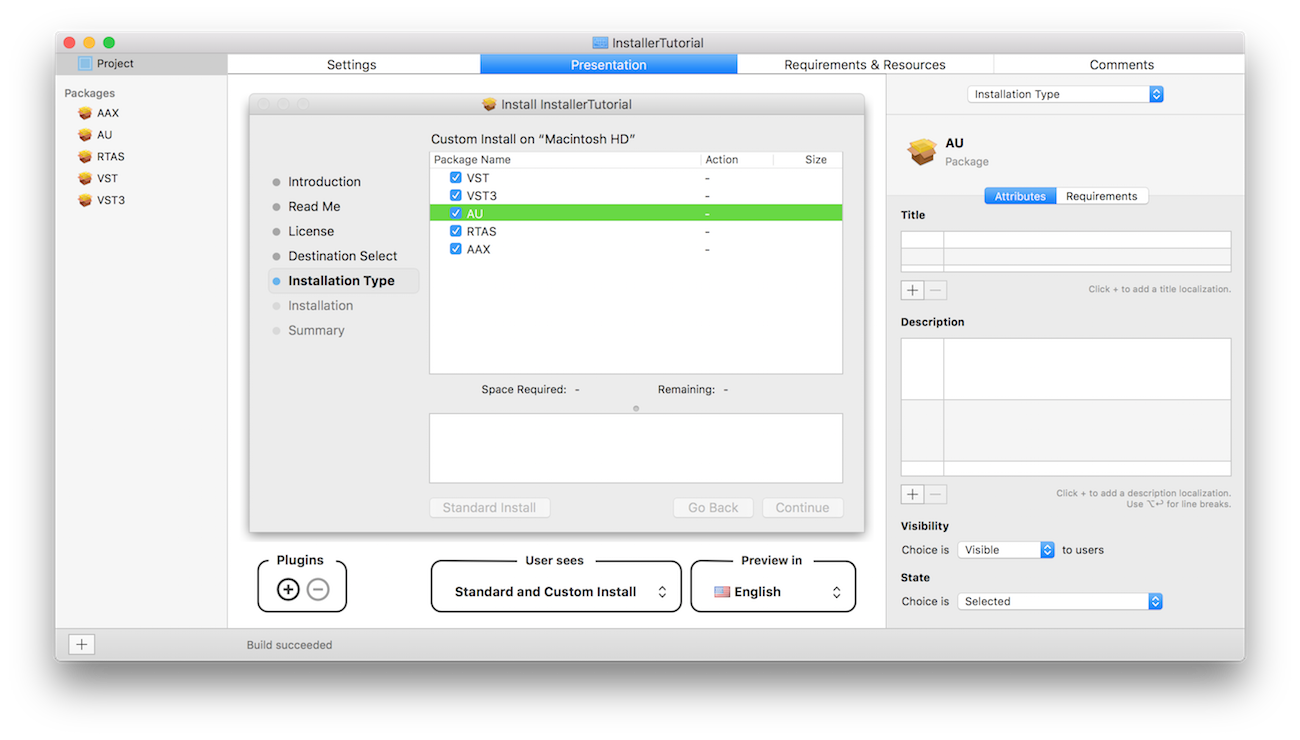This screenshot has width=1300, height=740.
Task: Switch to Requirements segment for AU package
Action: click(1101, 197)
